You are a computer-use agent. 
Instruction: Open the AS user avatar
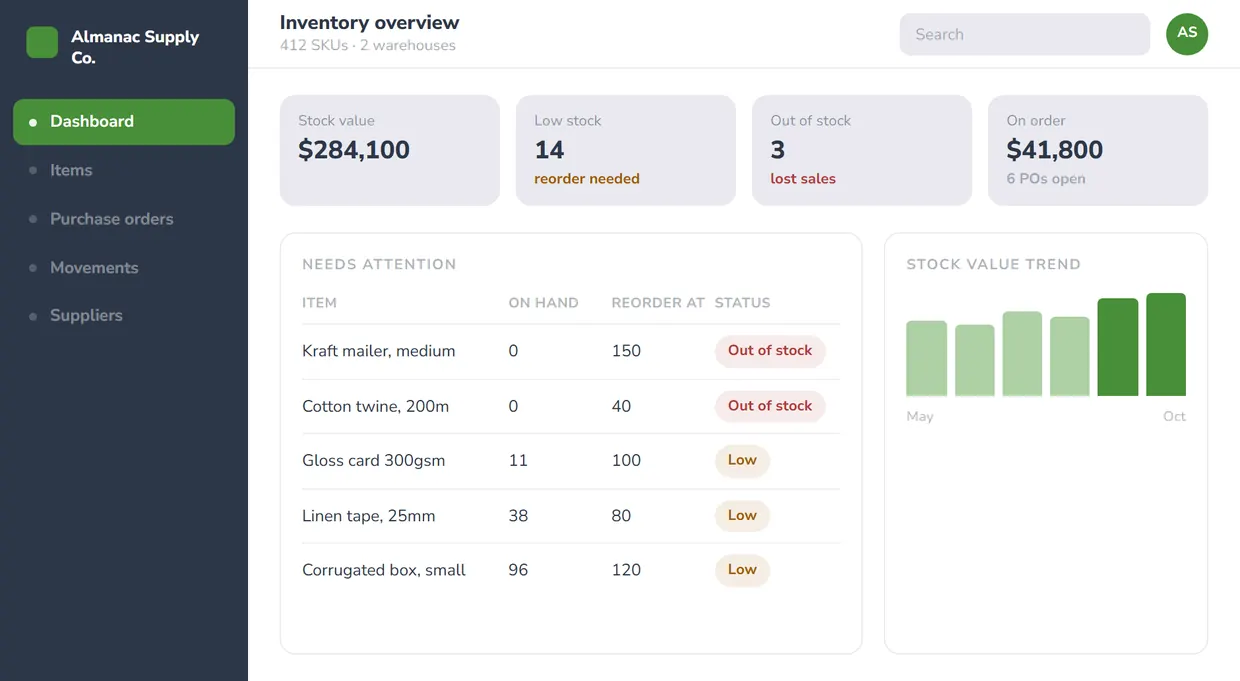coord(1187,34)
